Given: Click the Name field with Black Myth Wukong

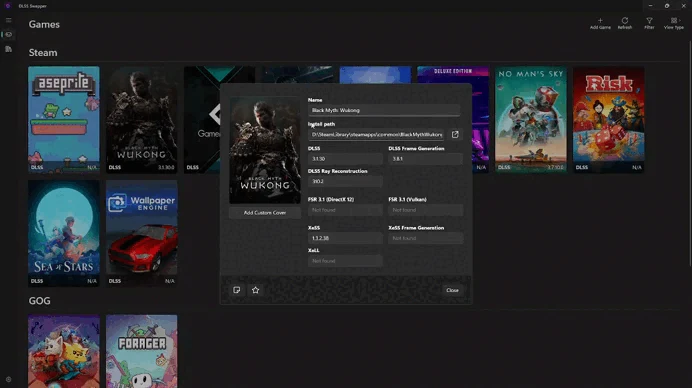Looking at the screenshot, I should (384, 110).
